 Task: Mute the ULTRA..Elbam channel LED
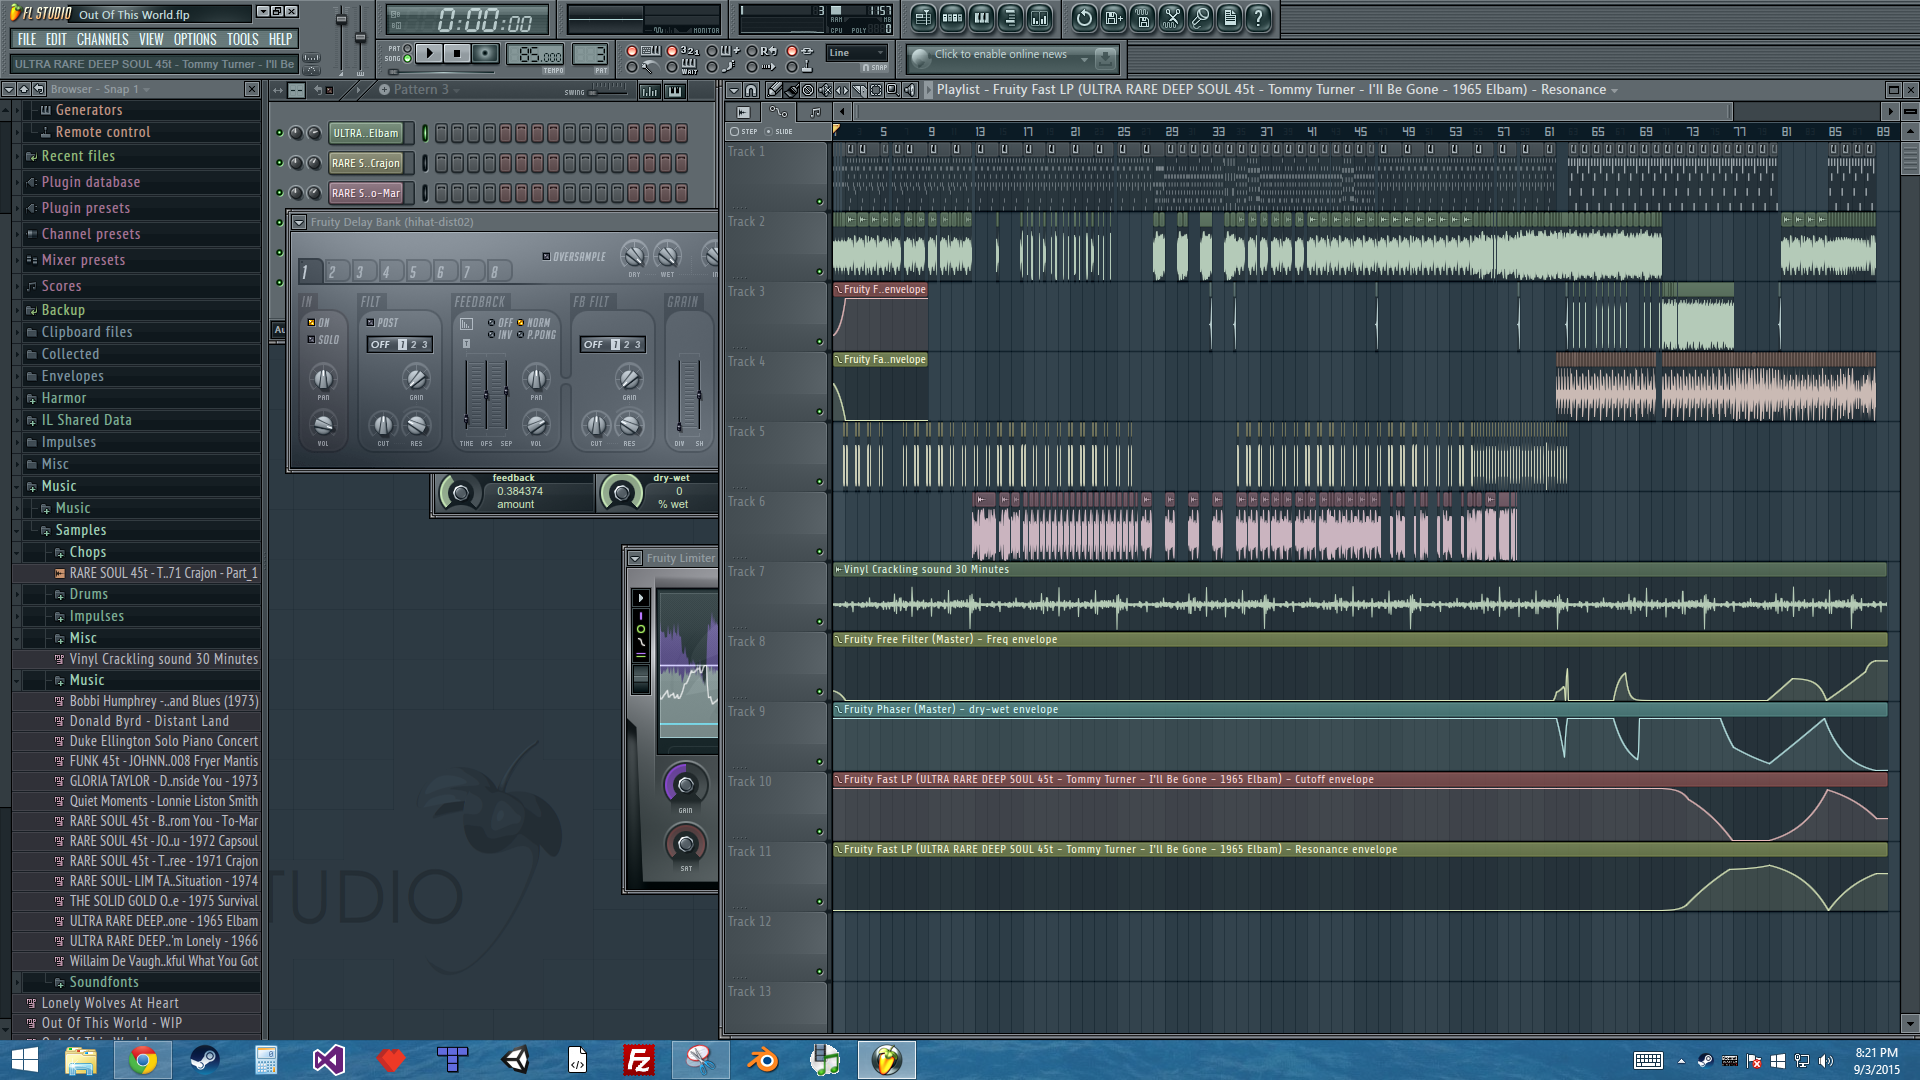pyautogui.click(x=279, y=133)
